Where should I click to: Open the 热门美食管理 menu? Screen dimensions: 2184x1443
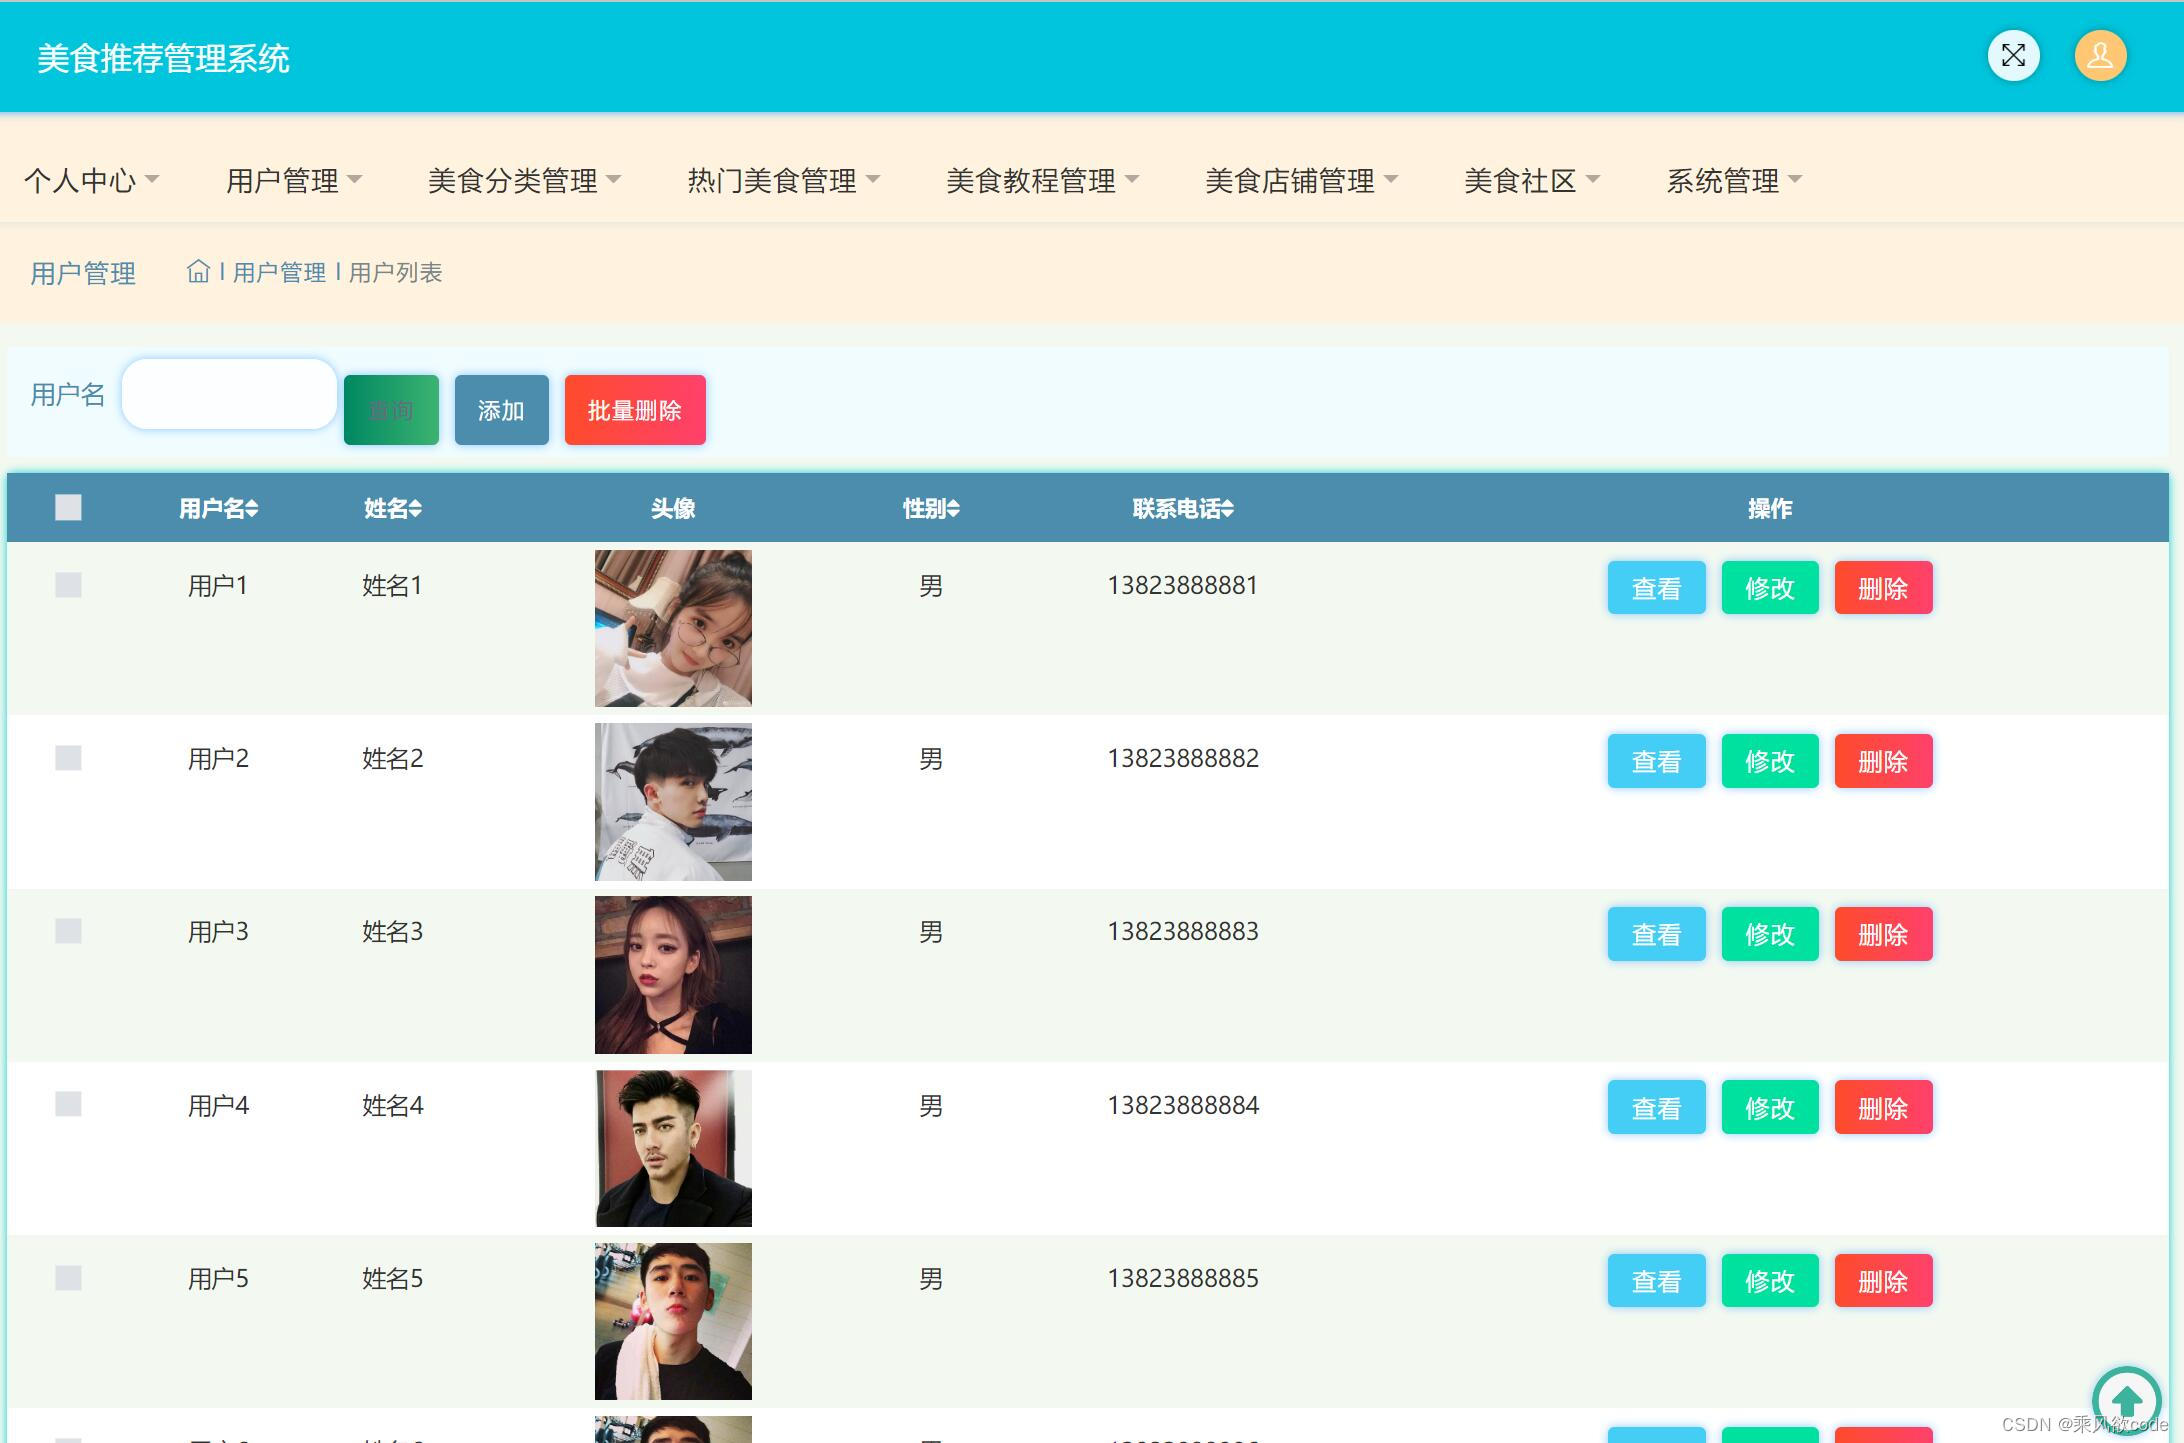(x=783, y=181)
